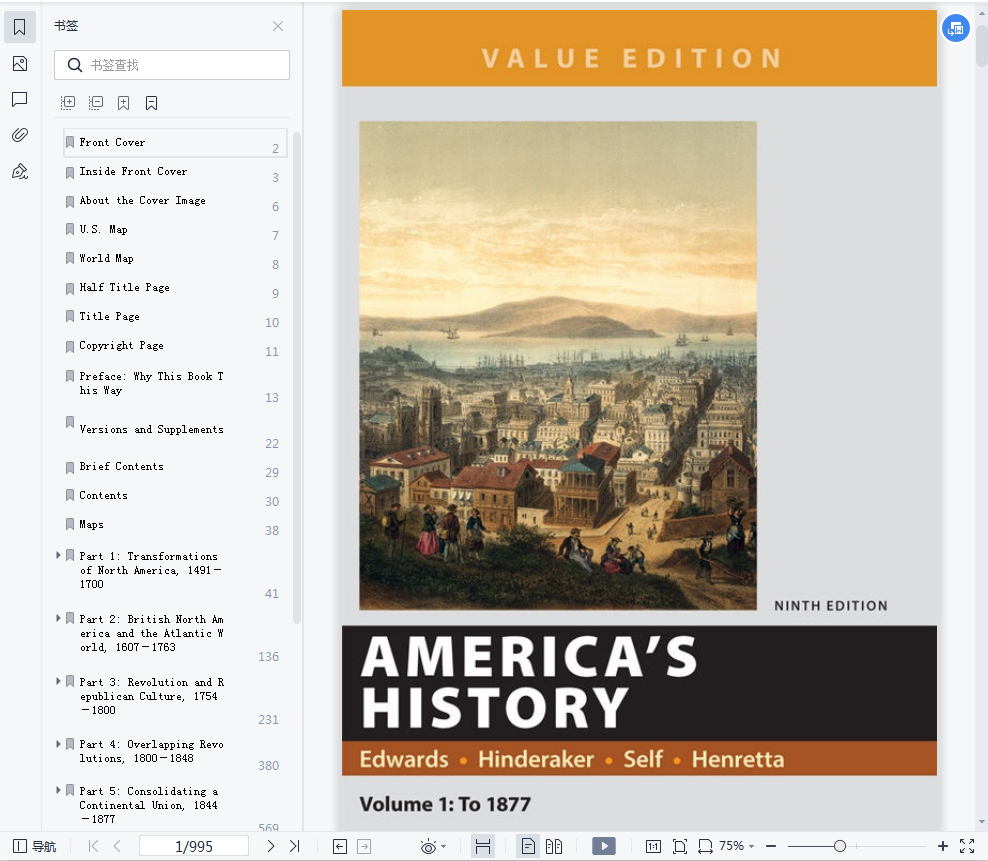
Task: Switch to single page view
Action: coord(528,846)
